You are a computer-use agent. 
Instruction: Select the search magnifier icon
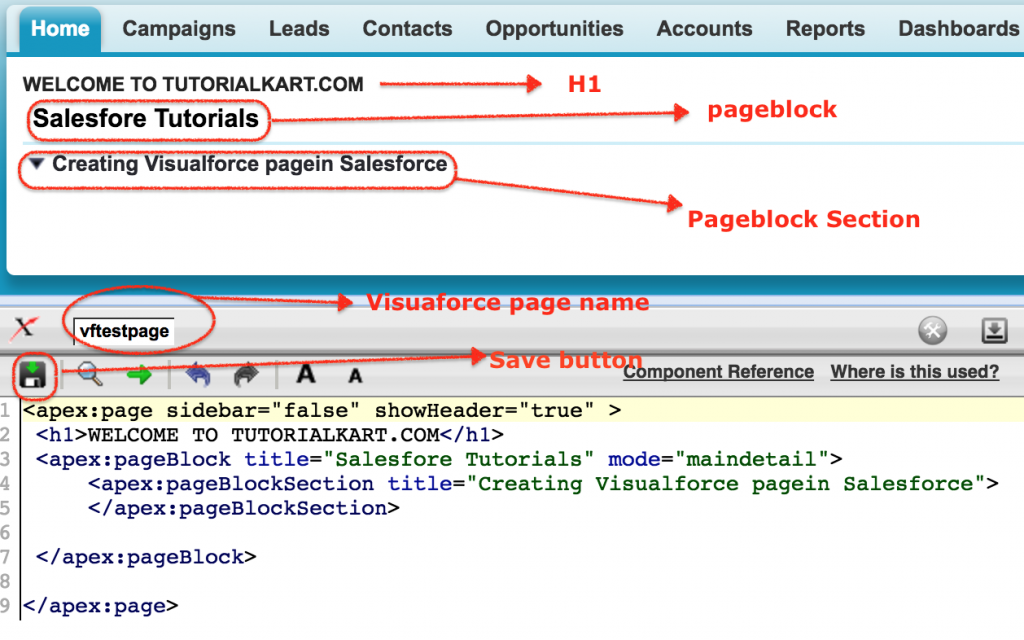(88, 374)
